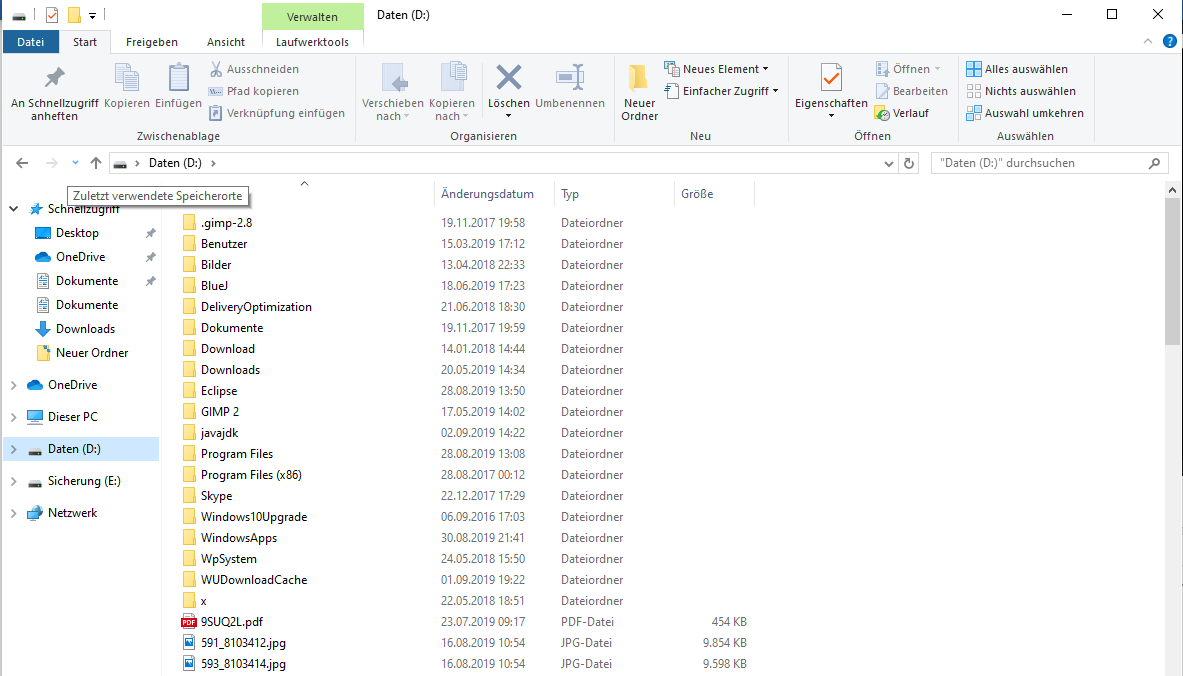Click Nichts auswählen
The height and width of the screenshot is (676, 1183).
pyautogui.click(x=1021, y=91)
